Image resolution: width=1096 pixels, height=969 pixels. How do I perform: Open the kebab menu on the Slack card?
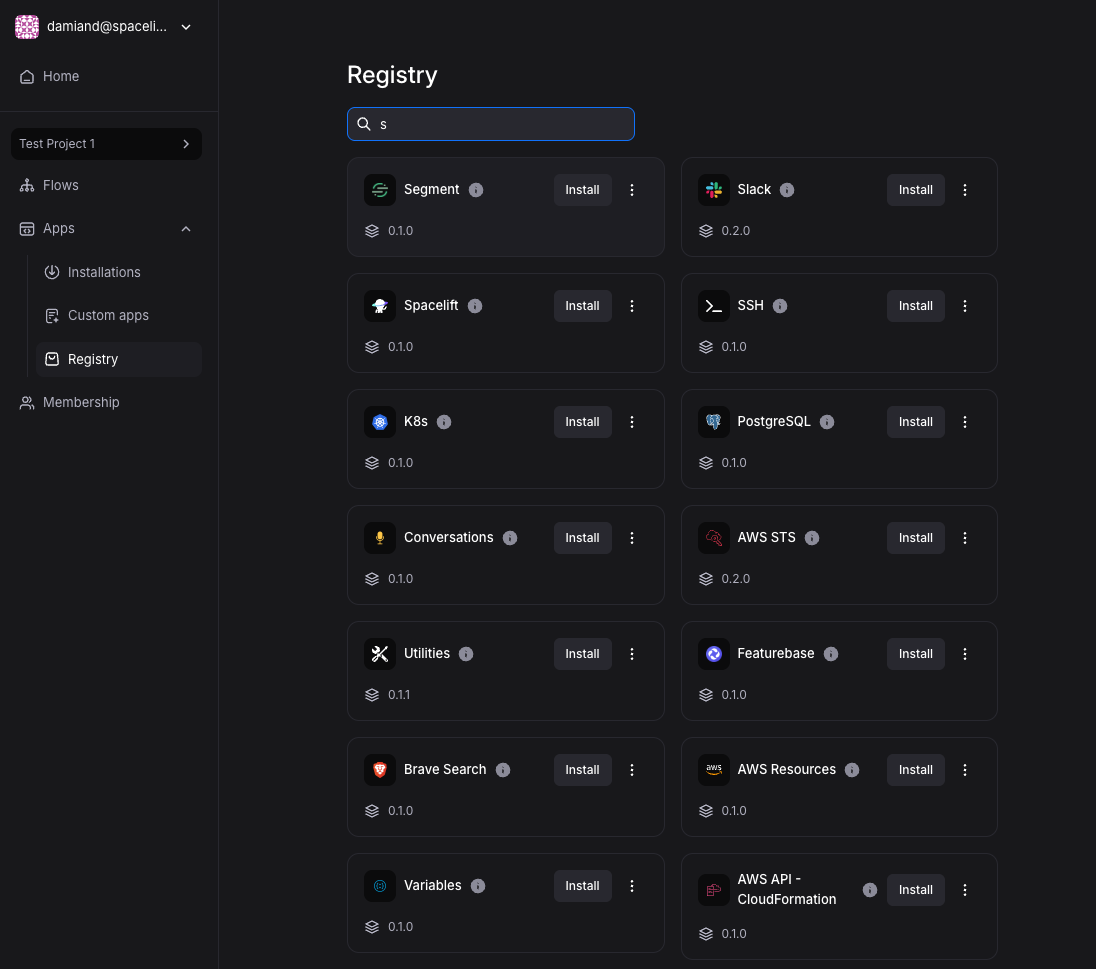coord(965,189)
